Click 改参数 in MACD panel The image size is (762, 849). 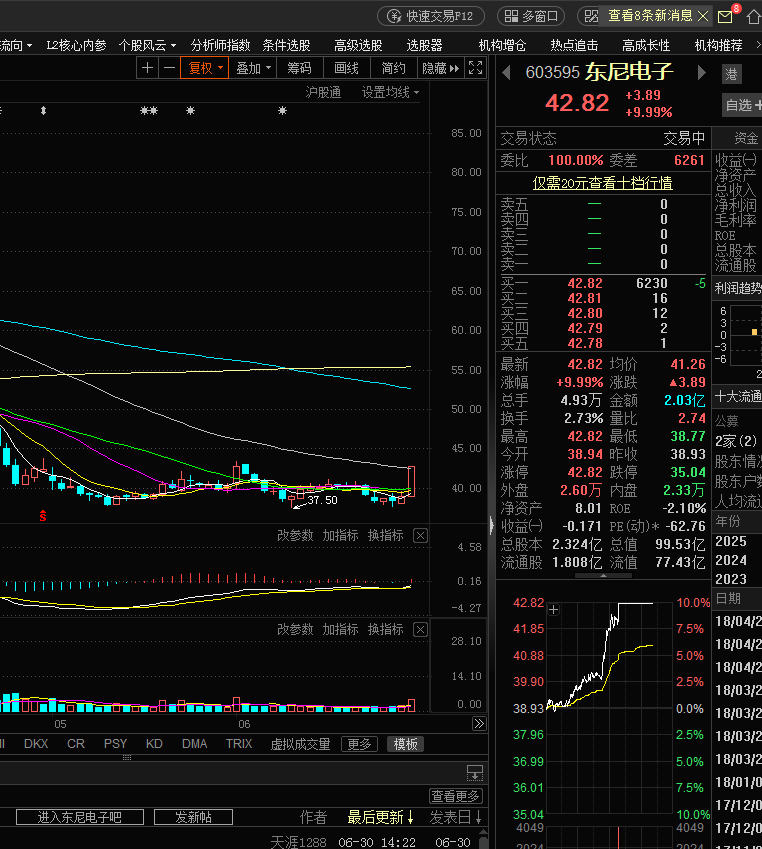coord(295,535)
